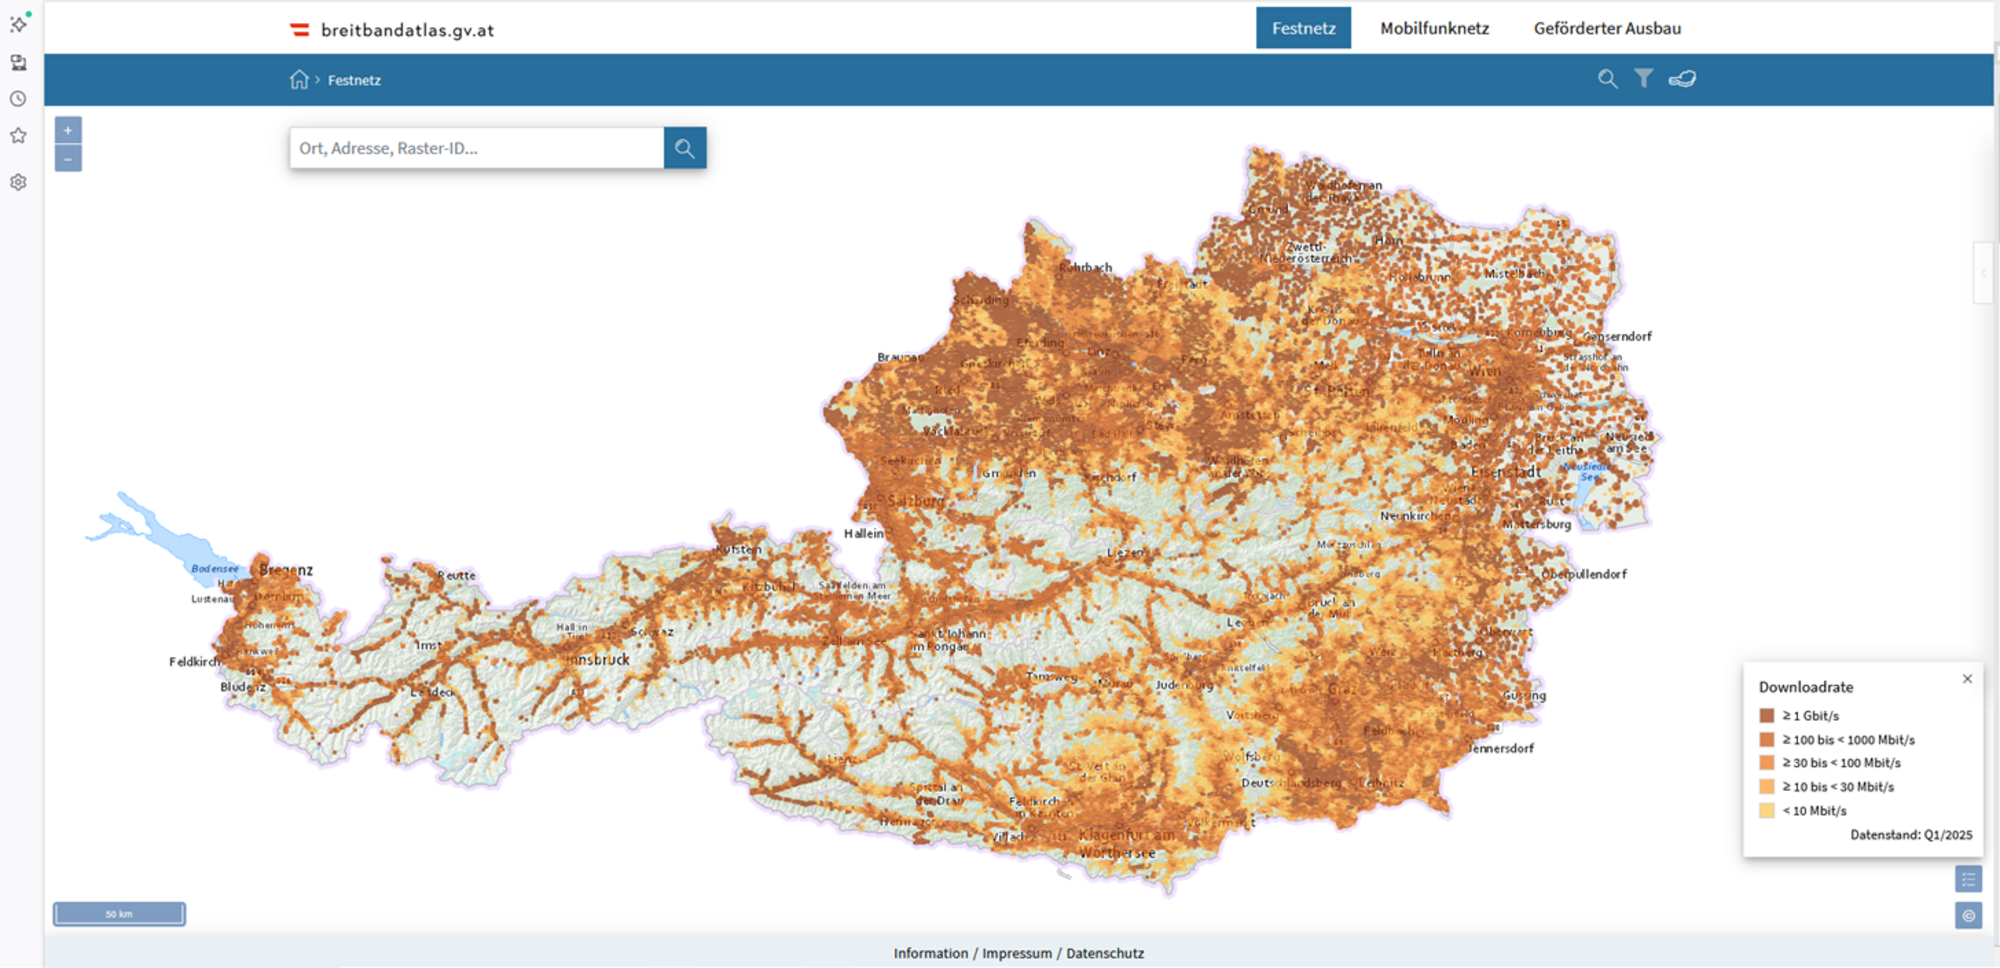Zoom out the map with minus button
This screenshot has width=2000, height=968.
(68, 159)
